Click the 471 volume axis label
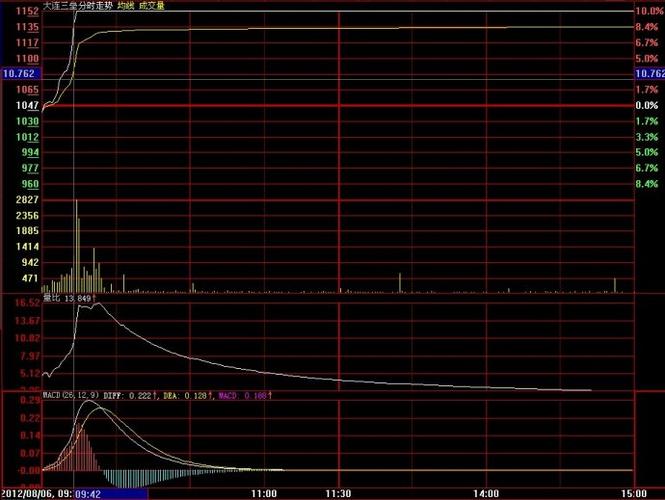665x500 pixels. pos(30,278)
